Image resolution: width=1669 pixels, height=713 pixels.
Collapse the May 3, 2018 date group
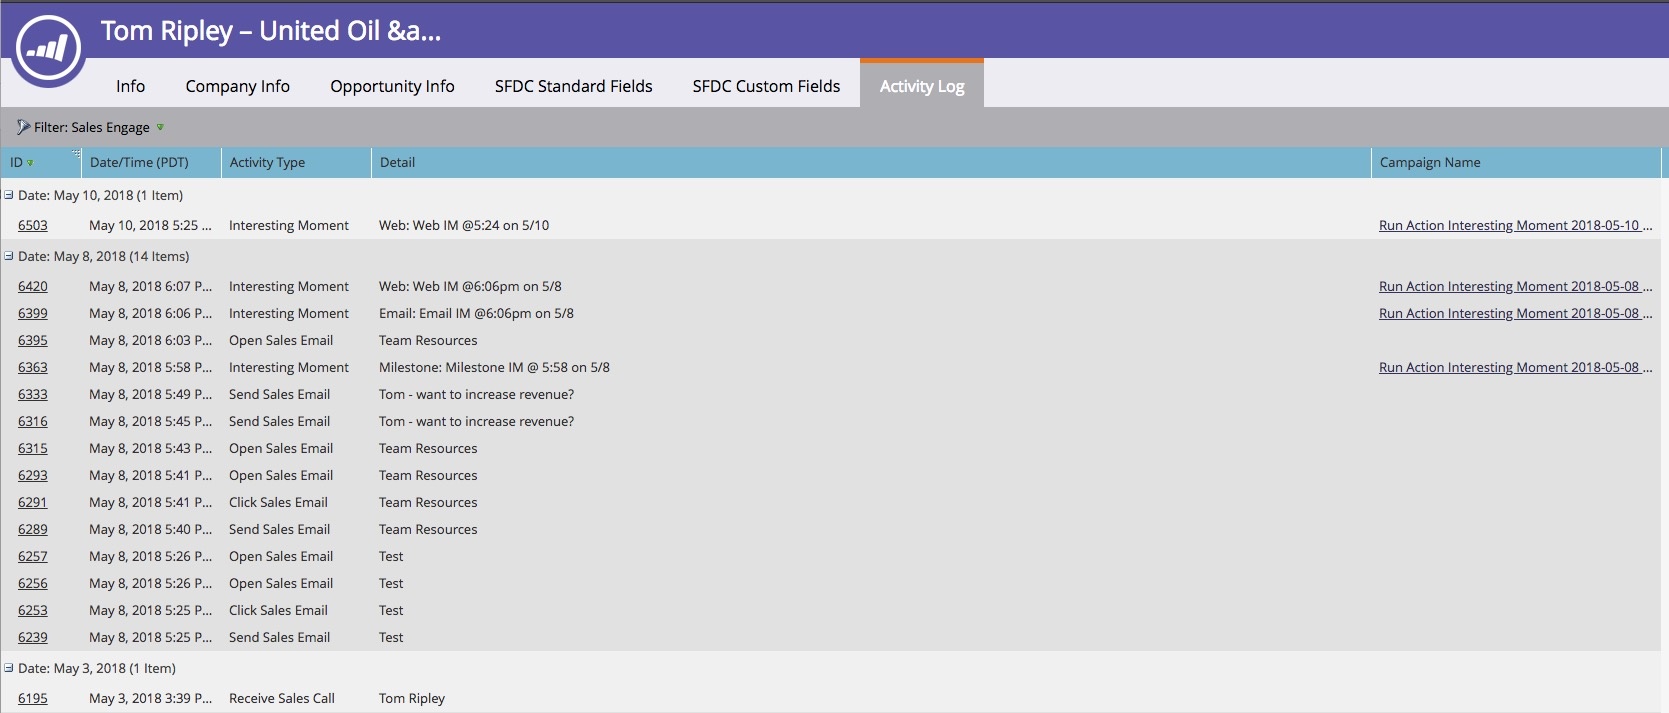[8, 668]
